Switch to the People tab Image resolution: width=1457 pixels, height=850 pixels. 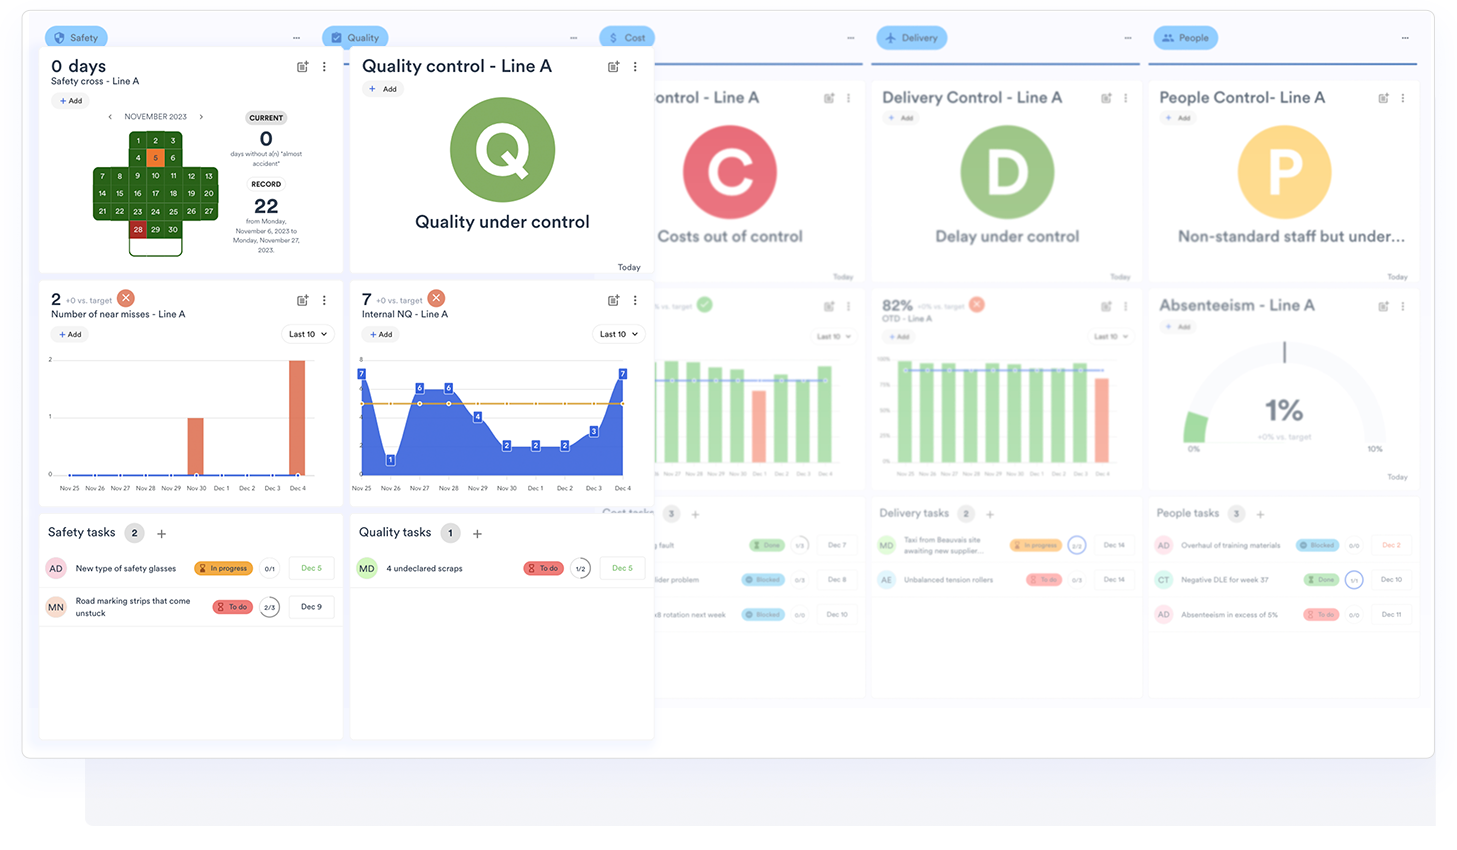click(x=1185, y=38)
